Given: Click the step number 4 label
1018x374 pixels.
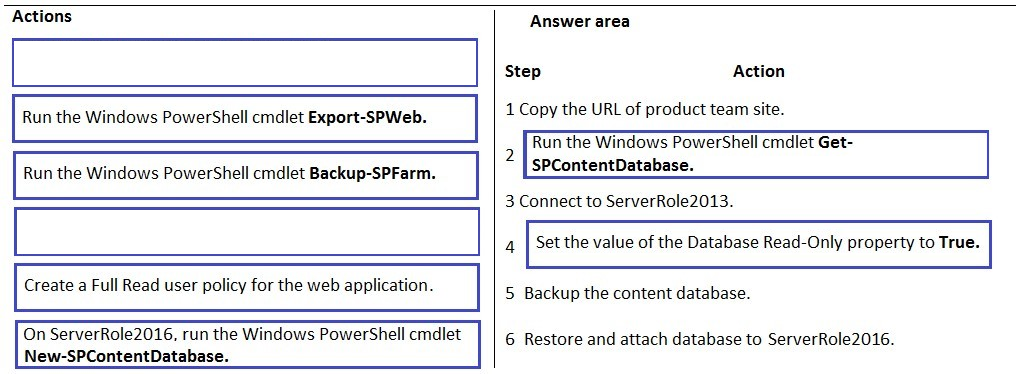Looking at the screenshot, I should coord(510,247).
